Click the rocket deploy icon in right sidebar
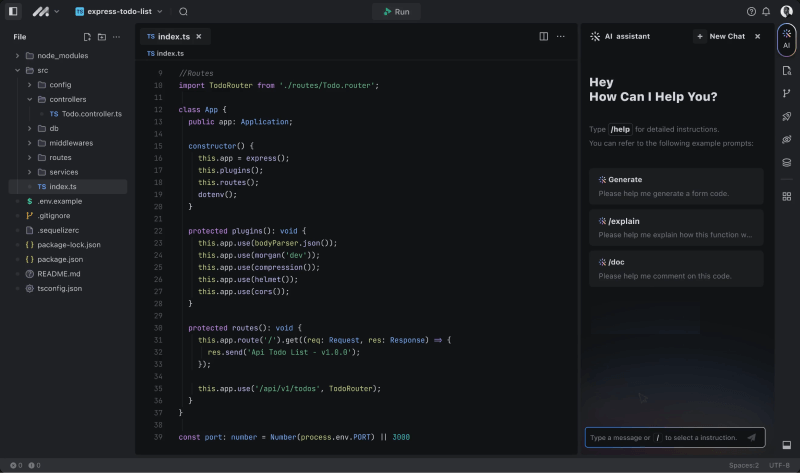800x473 pixels. (x=787, y=116)
